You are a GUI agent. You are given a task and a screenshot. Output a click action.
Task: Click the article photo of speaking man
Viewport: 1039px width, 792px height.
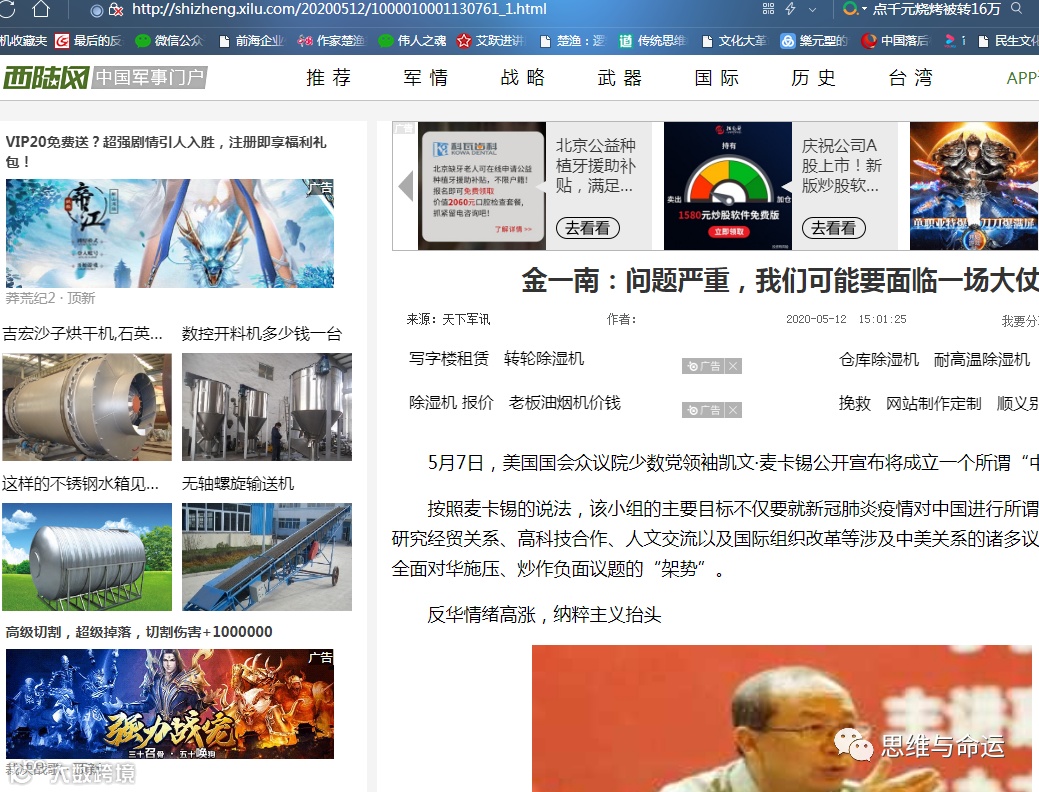782,718
